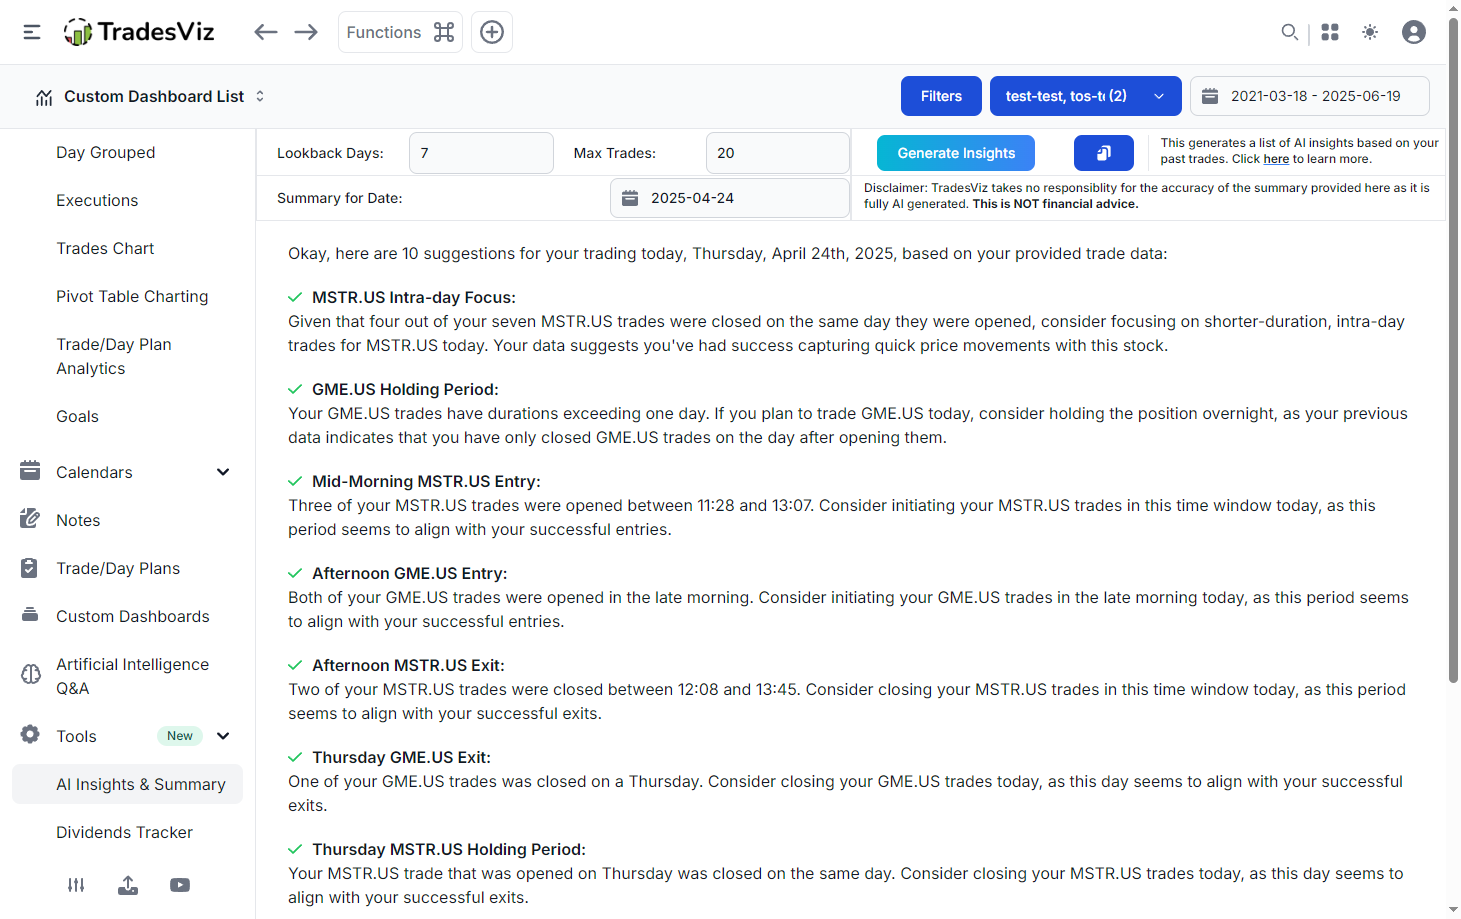Toggle light/dark theme sun icon

(1370, 32)
